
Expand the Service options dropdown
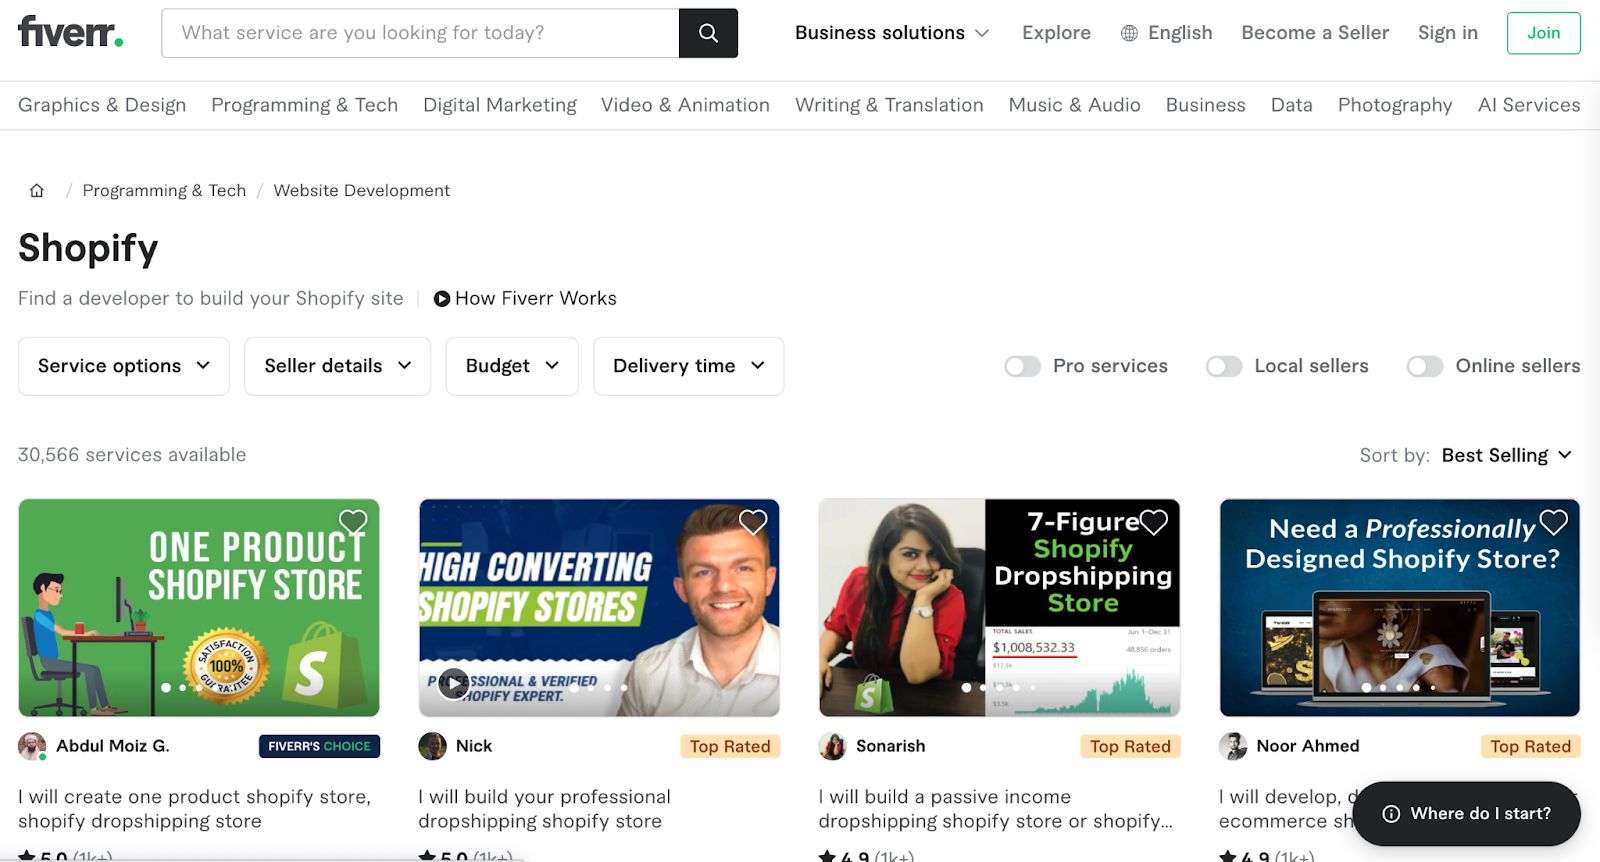coord(124,366)
